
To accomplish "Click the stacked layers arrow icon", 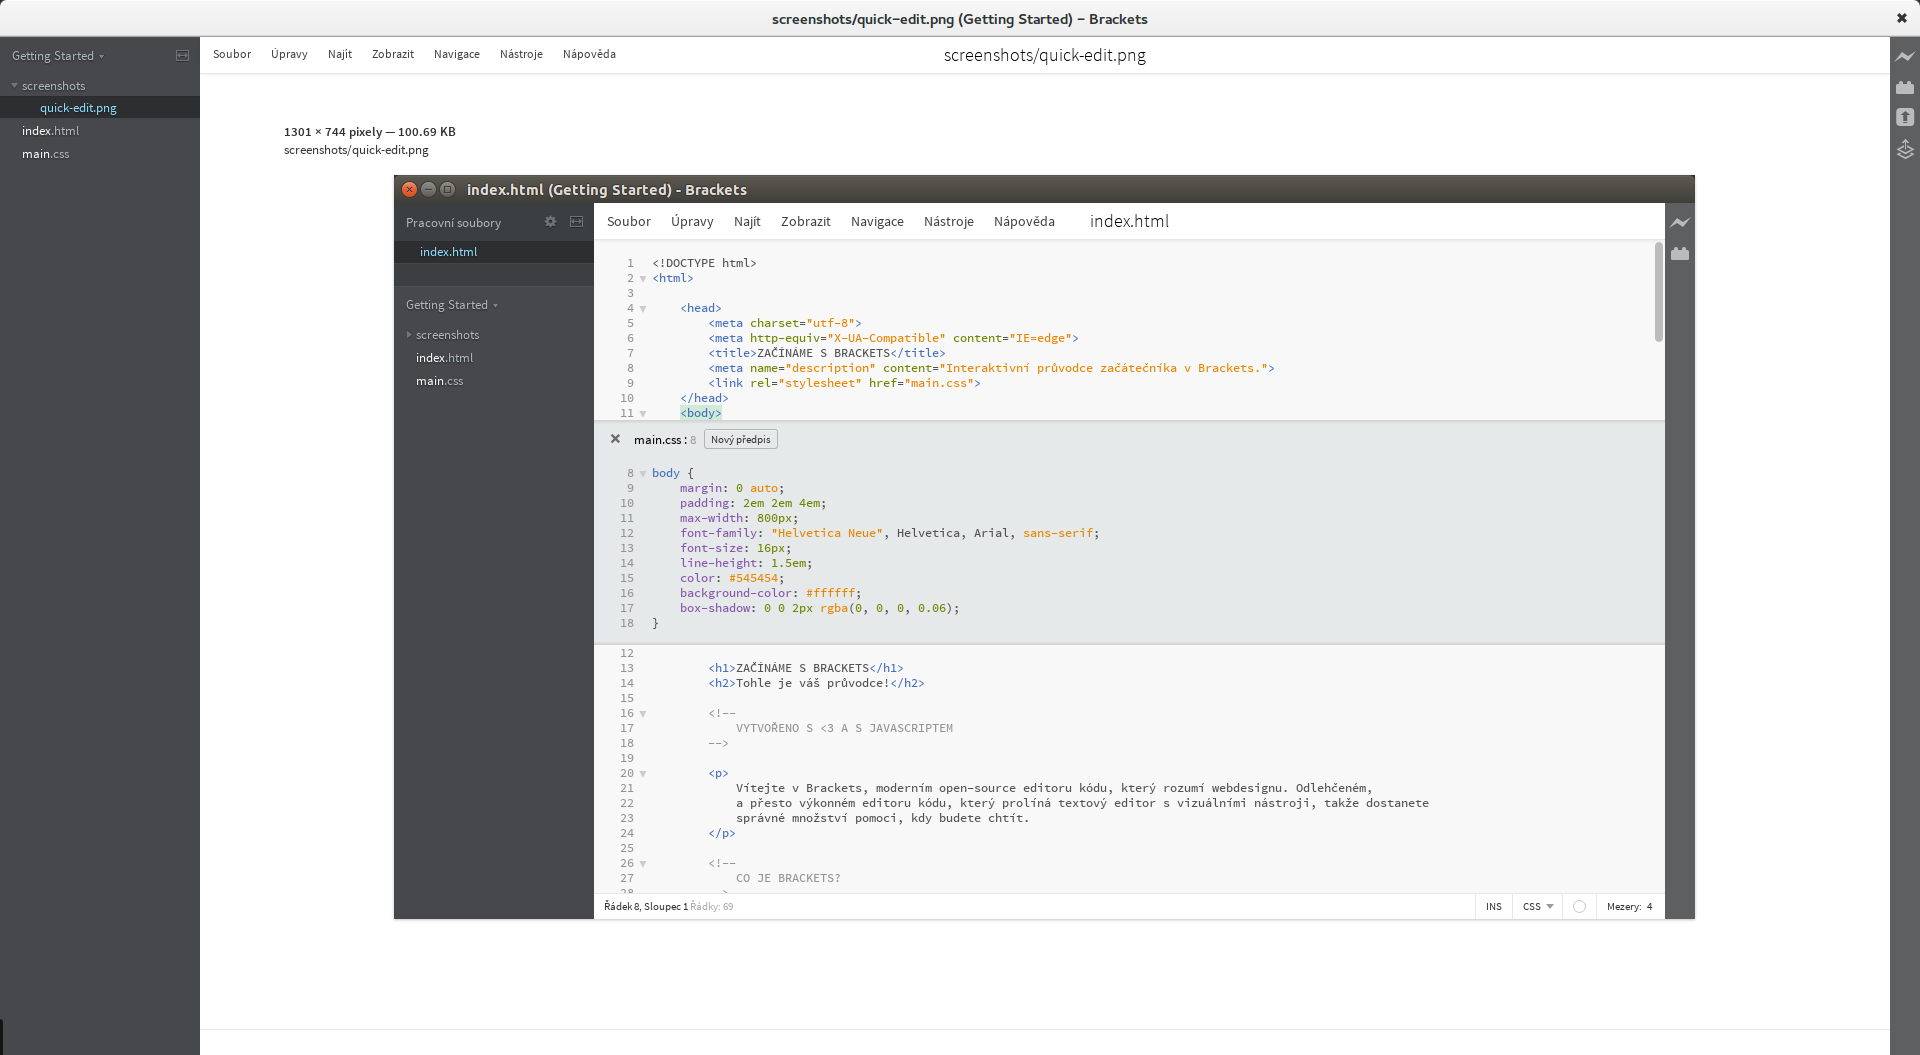I will (1905, 149).
